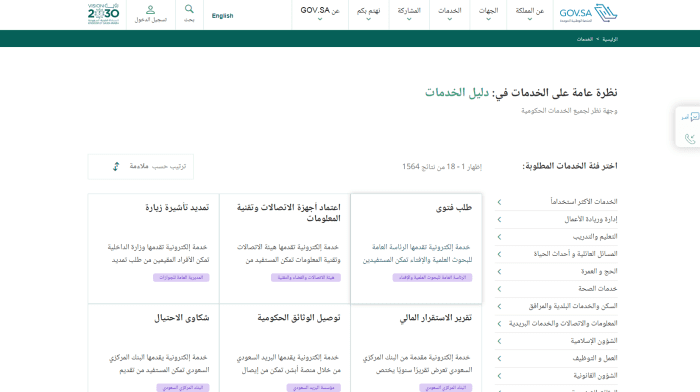Expand السكن والخدمات البلدية والمرافق category

tap(556, 306)
